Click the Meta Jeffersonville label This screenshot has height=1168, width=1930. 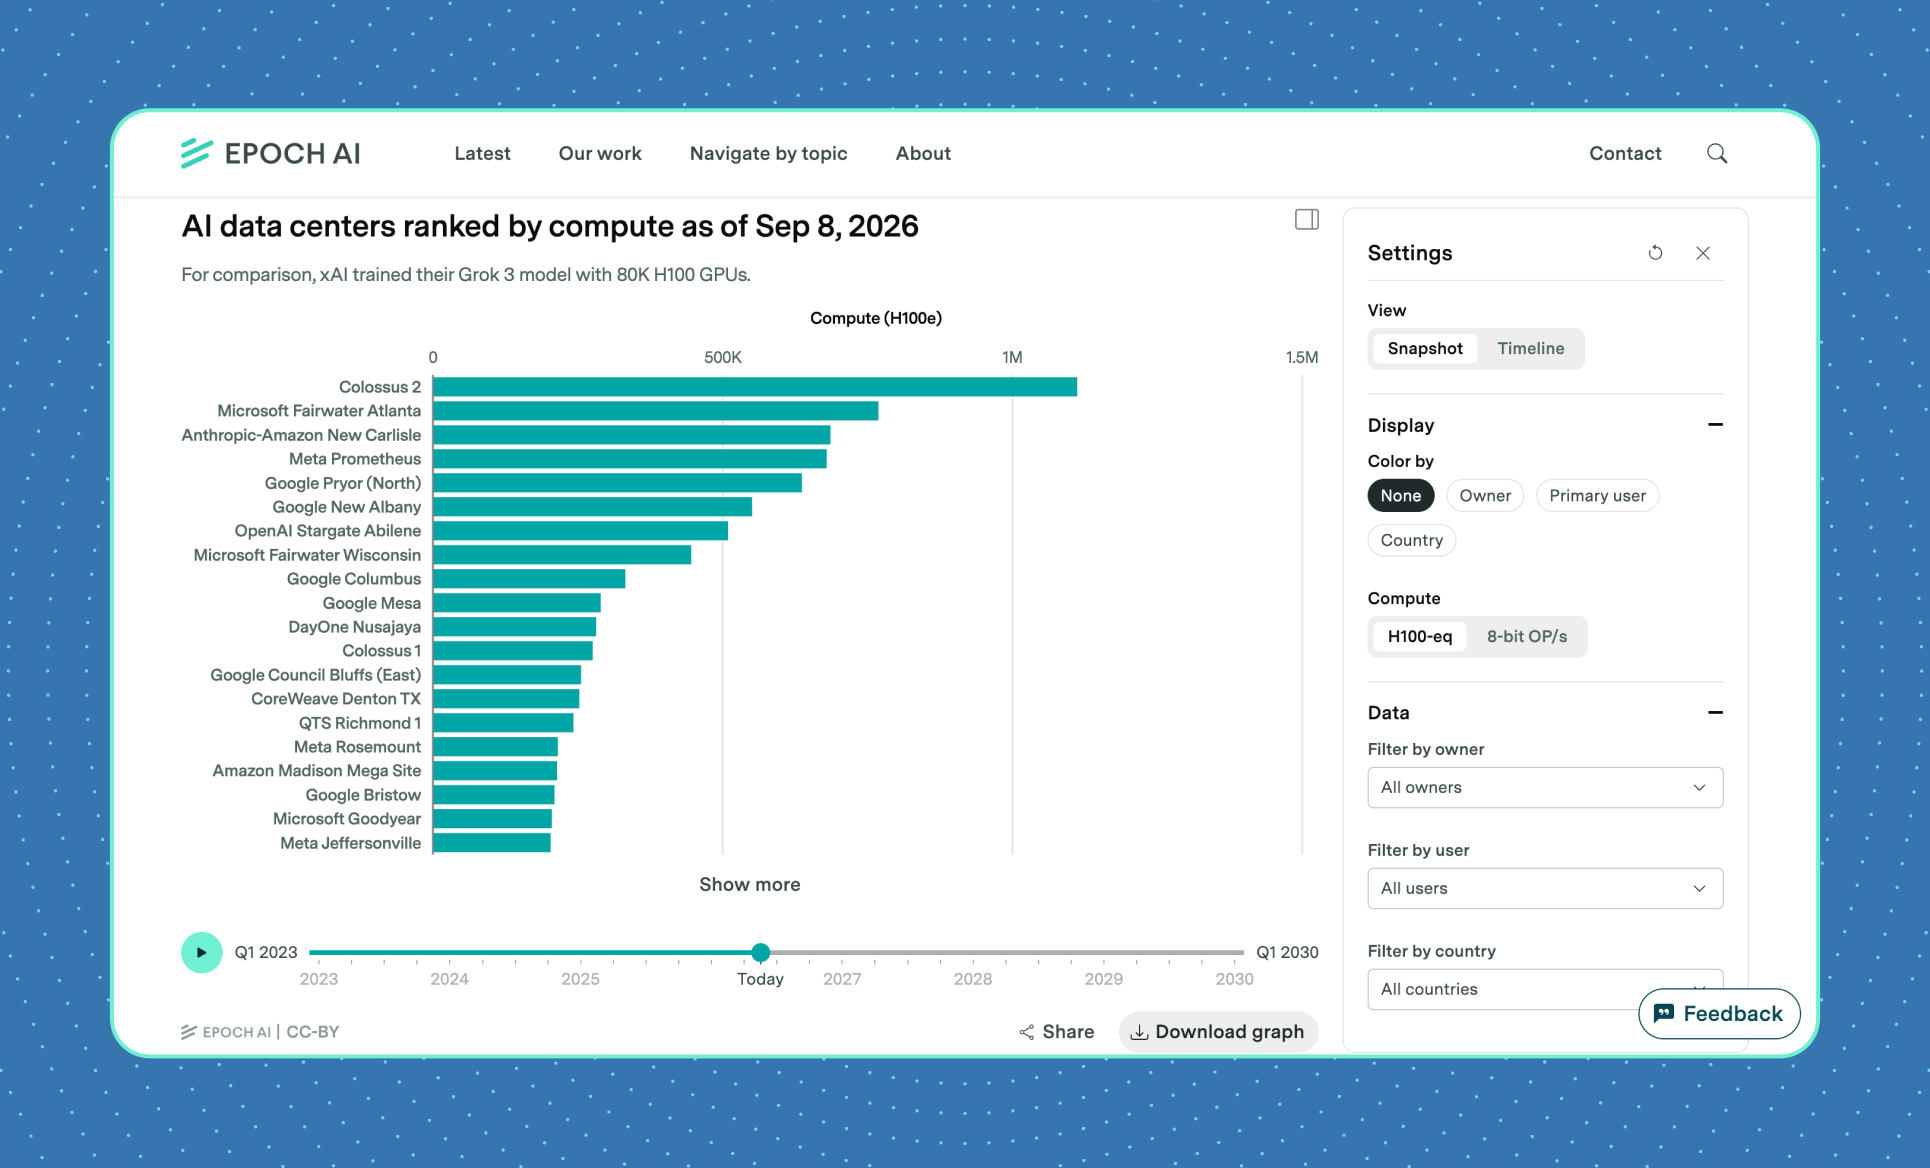[350, 843]
